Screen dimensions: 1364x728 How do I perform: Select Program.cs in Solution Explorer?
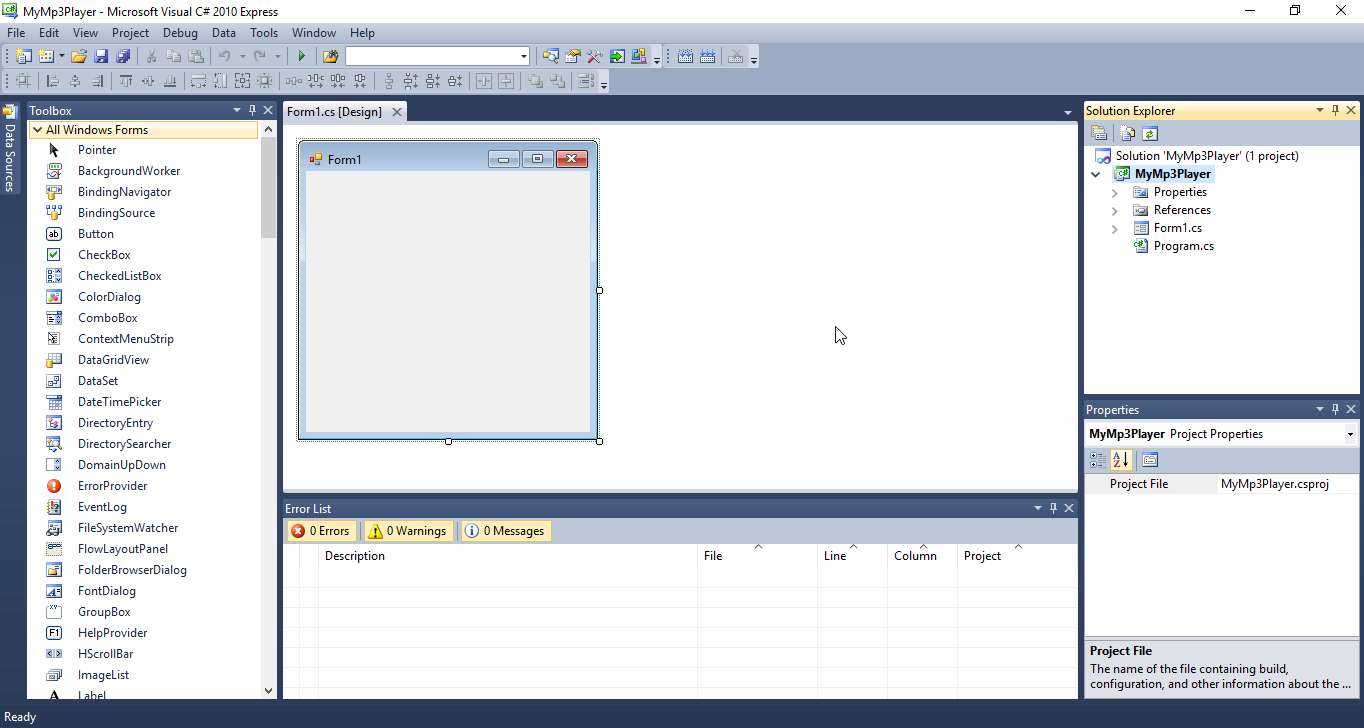(x=1183, y=246)
